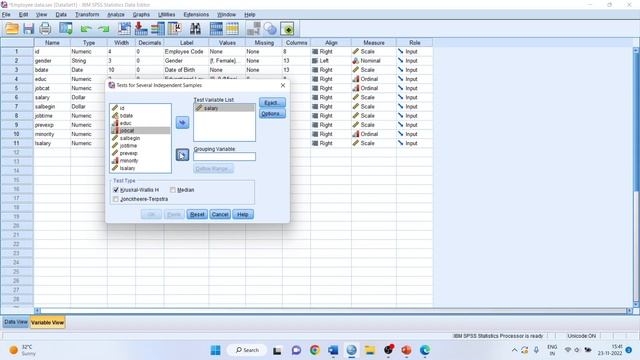Click the Measure column header

click(373, 42)
